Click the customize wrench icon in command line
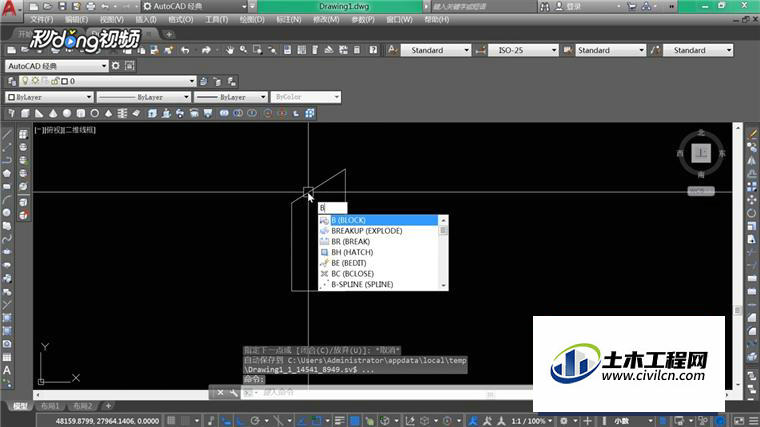This screenshot has width=760, height=427. coord(234,393)
